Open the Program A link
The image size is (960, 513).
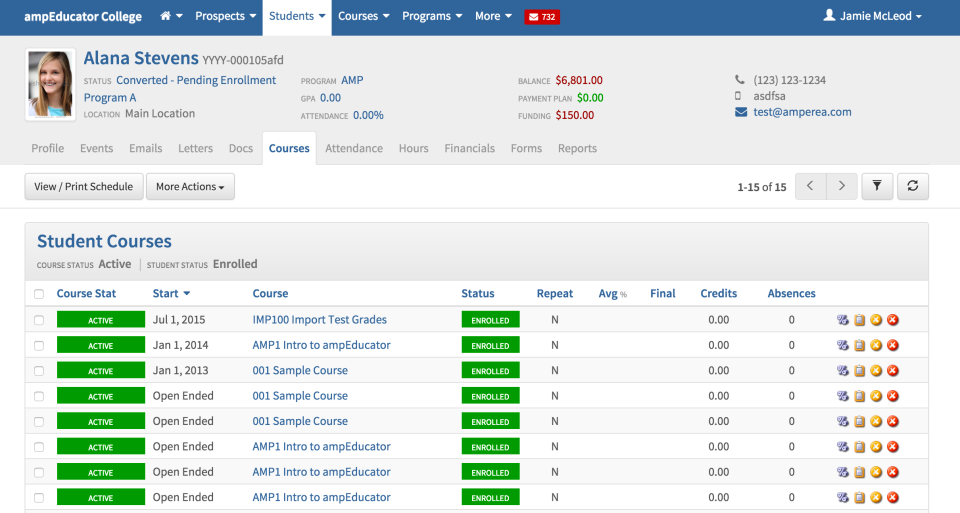pos(110,97)
